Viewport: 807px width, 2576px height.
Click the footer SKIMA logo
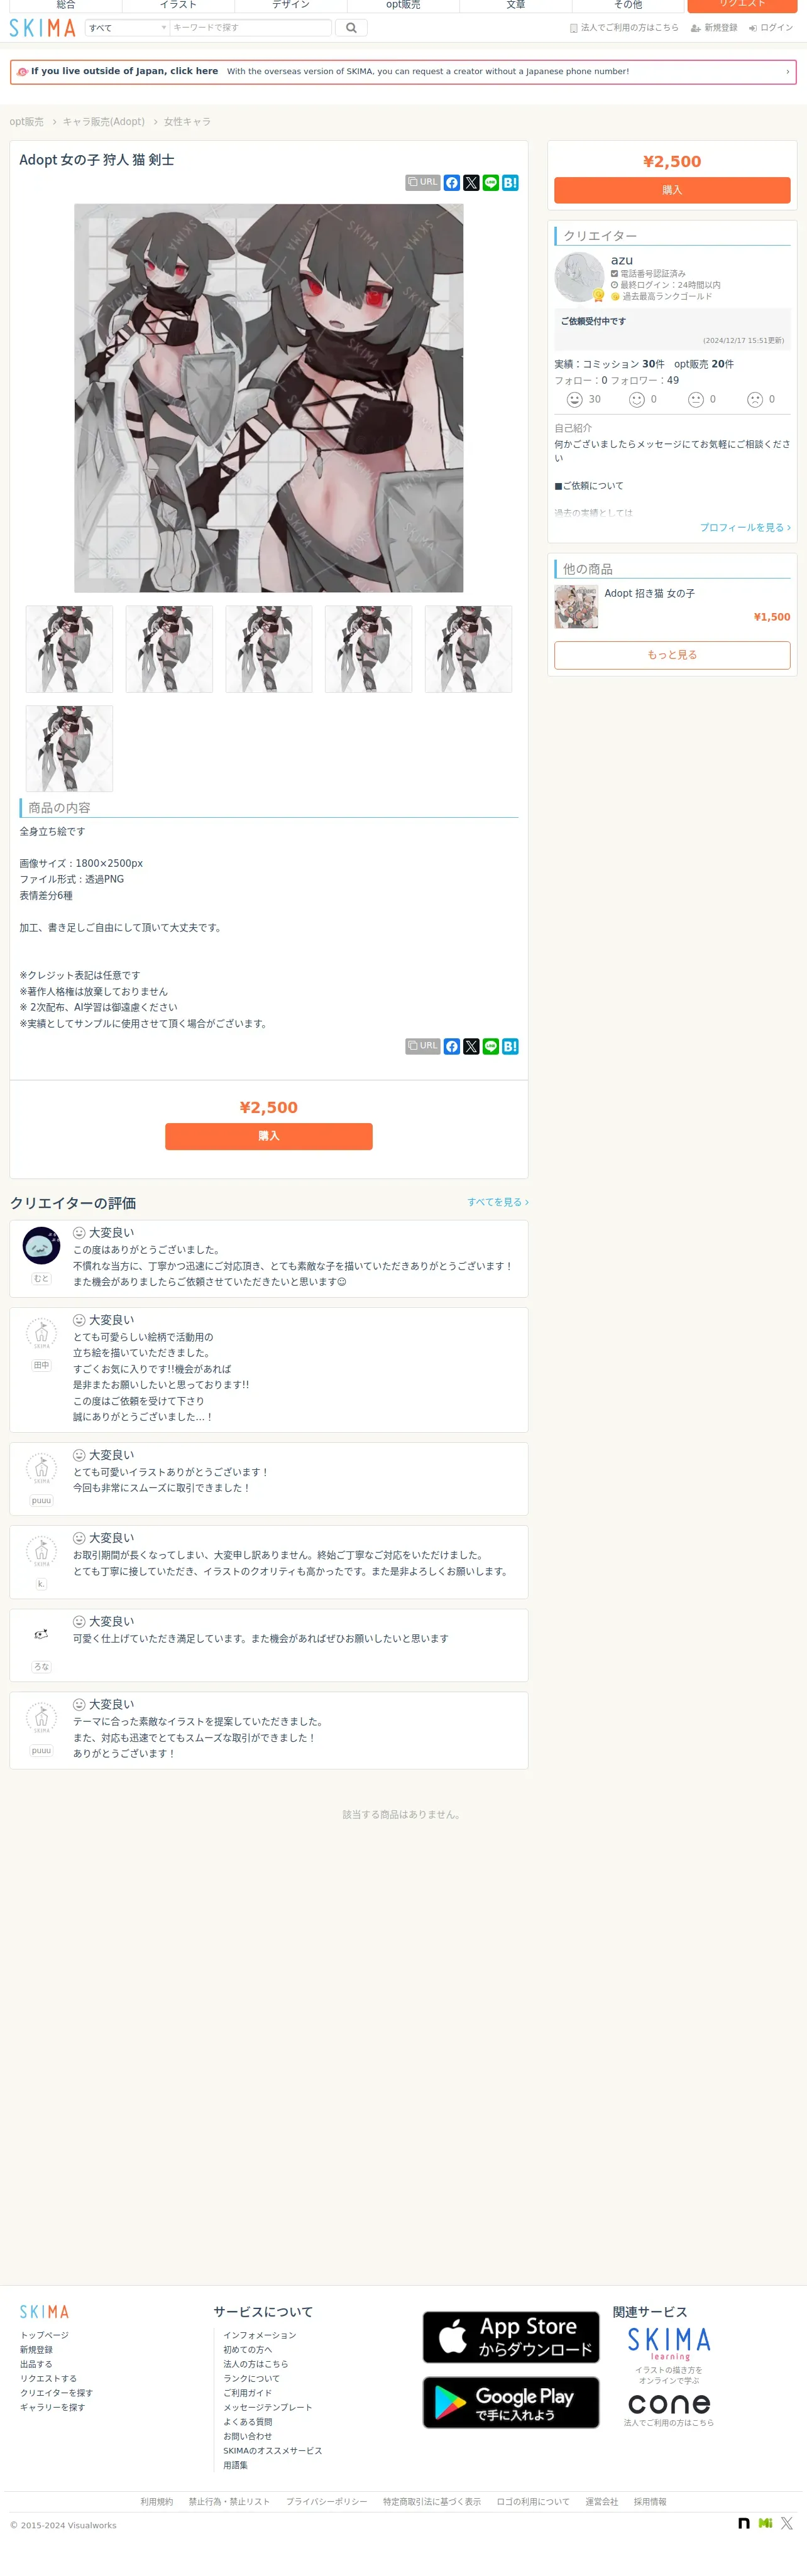[x=44, y=2312]
